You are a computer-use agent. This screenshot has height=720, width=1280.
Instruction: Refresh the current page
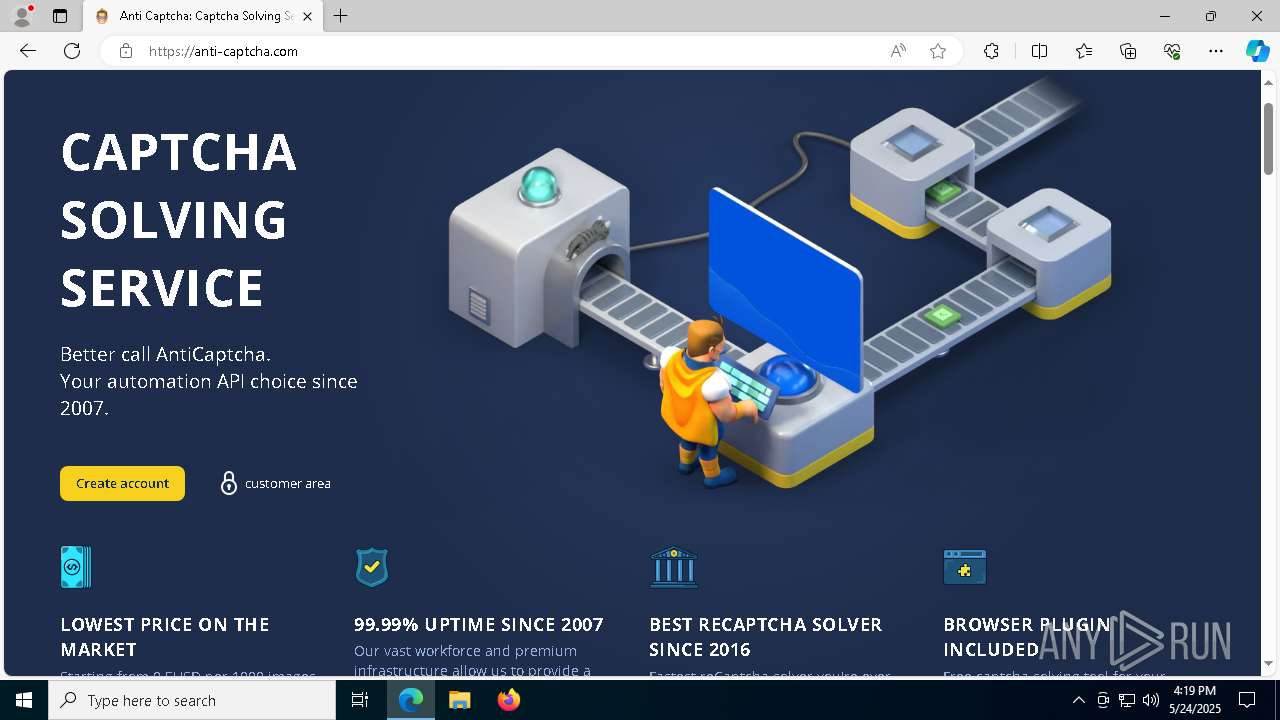click(72, 51)
